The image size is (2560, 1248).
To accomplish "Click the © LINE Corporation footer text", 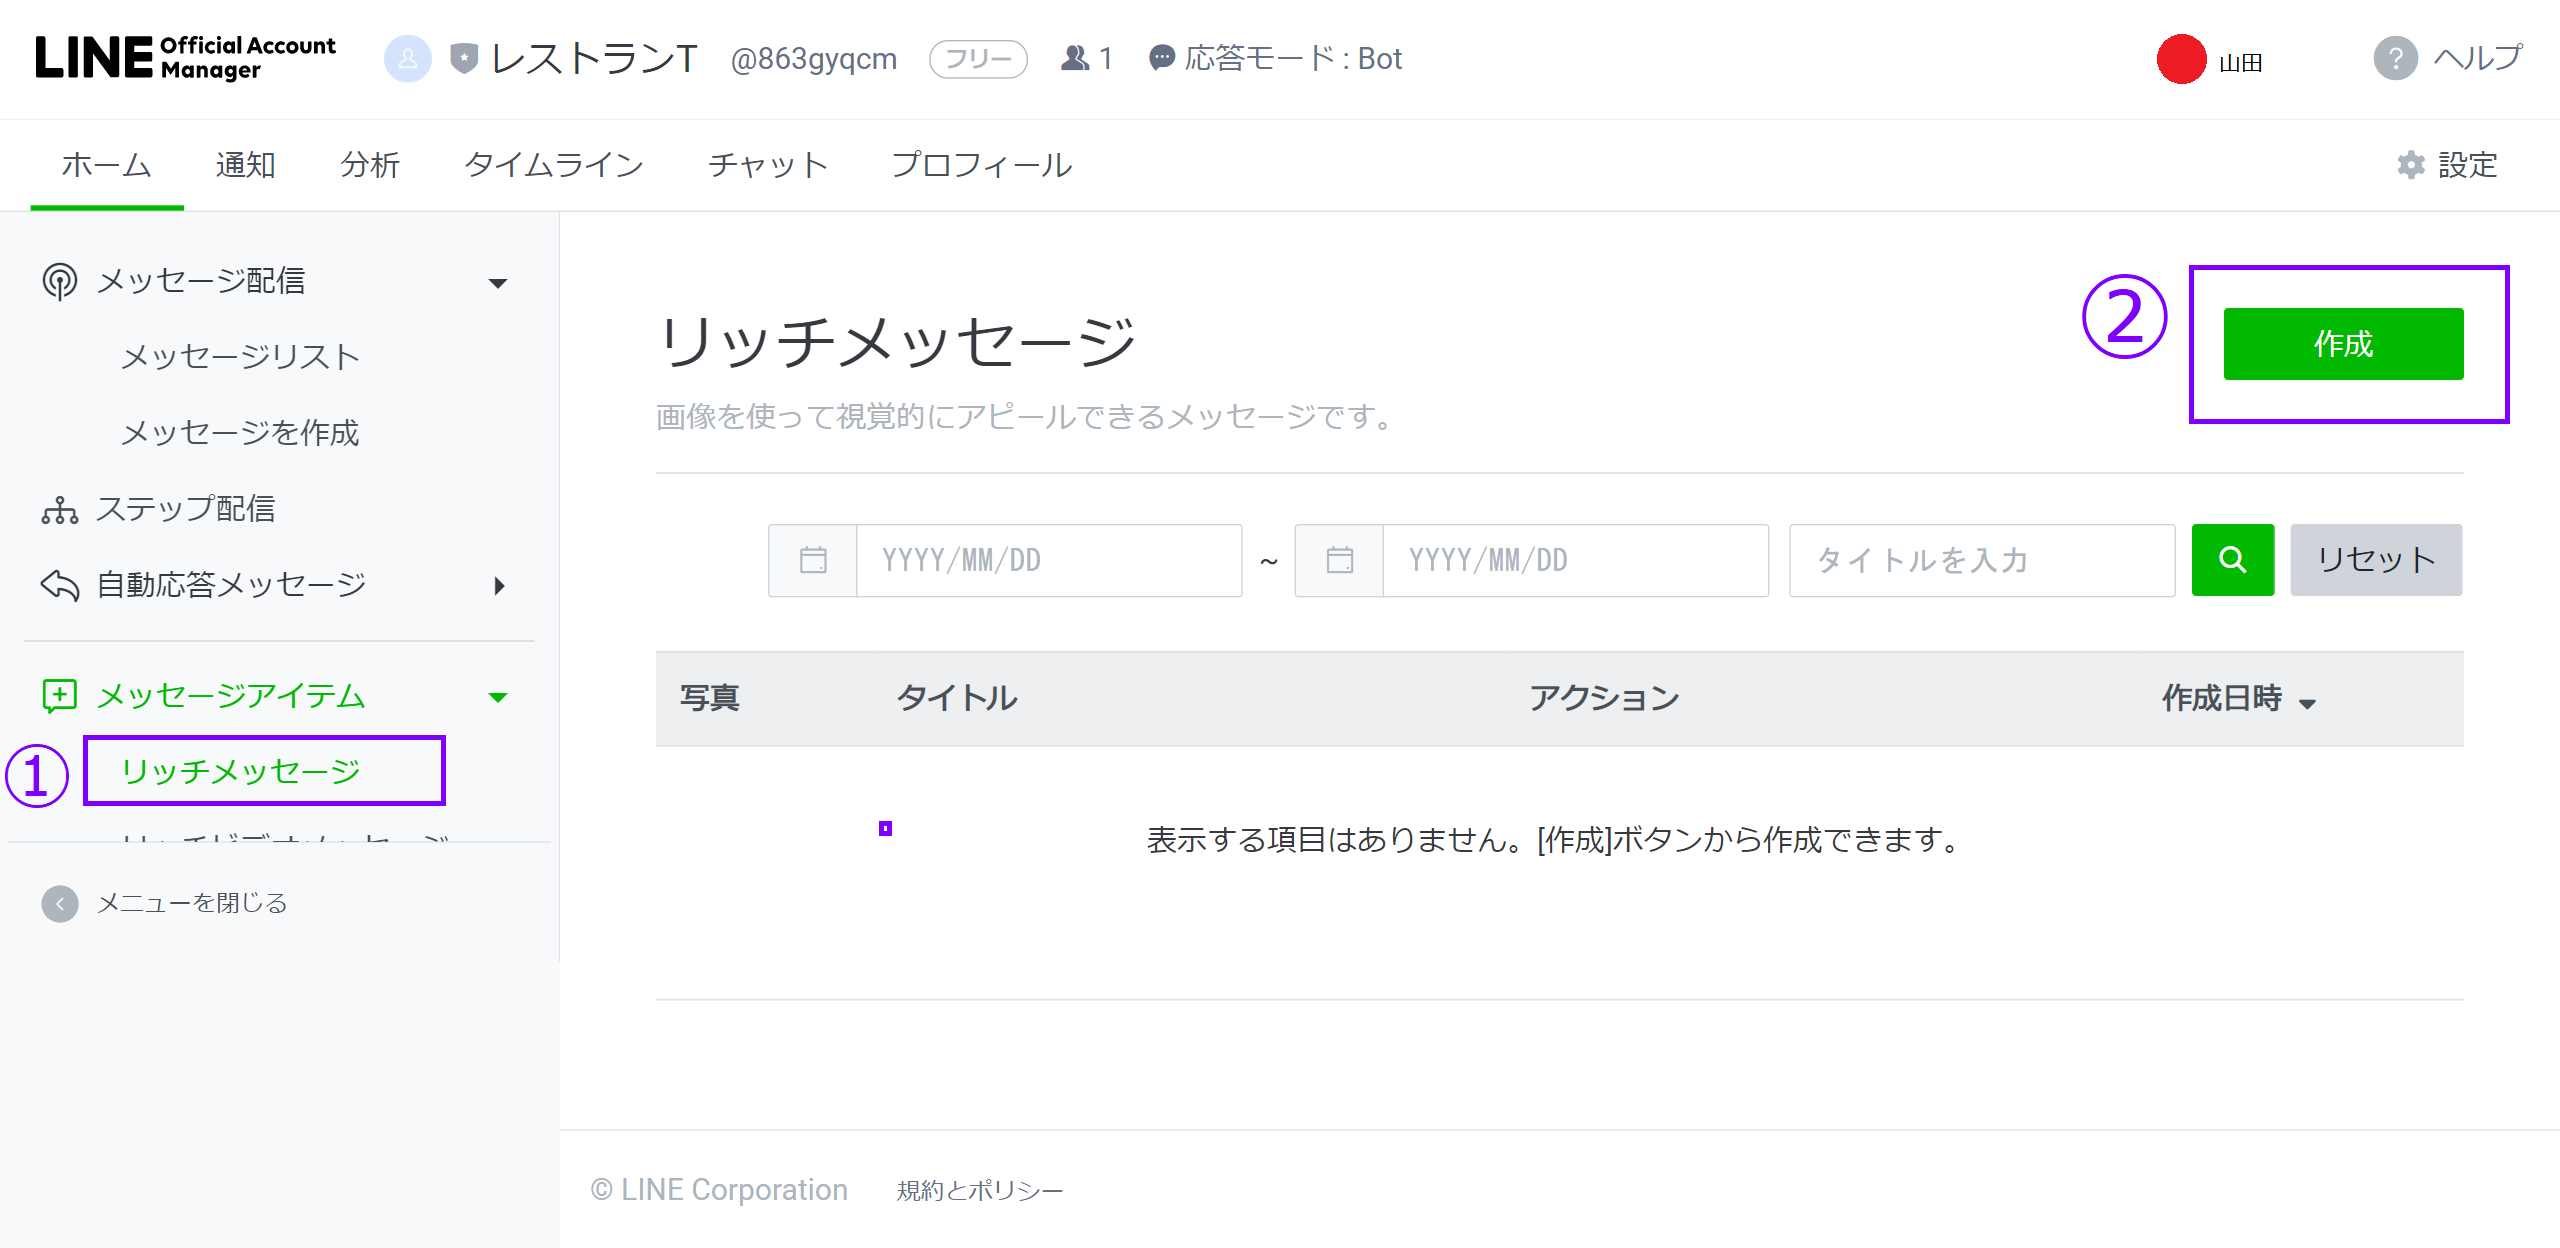I will tap(719, 1190).
